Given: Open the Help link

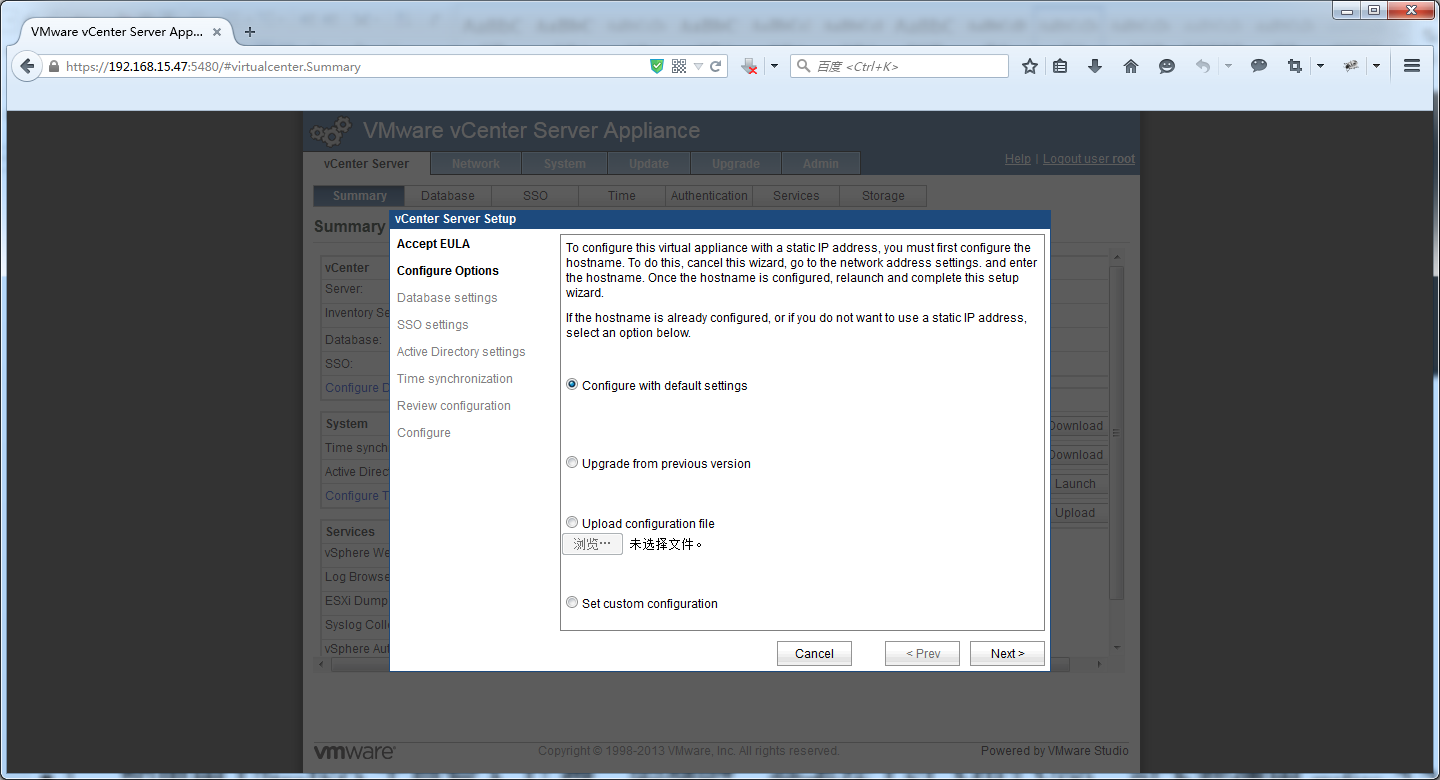Looking at the screenshot, I should click(1017, 159).
